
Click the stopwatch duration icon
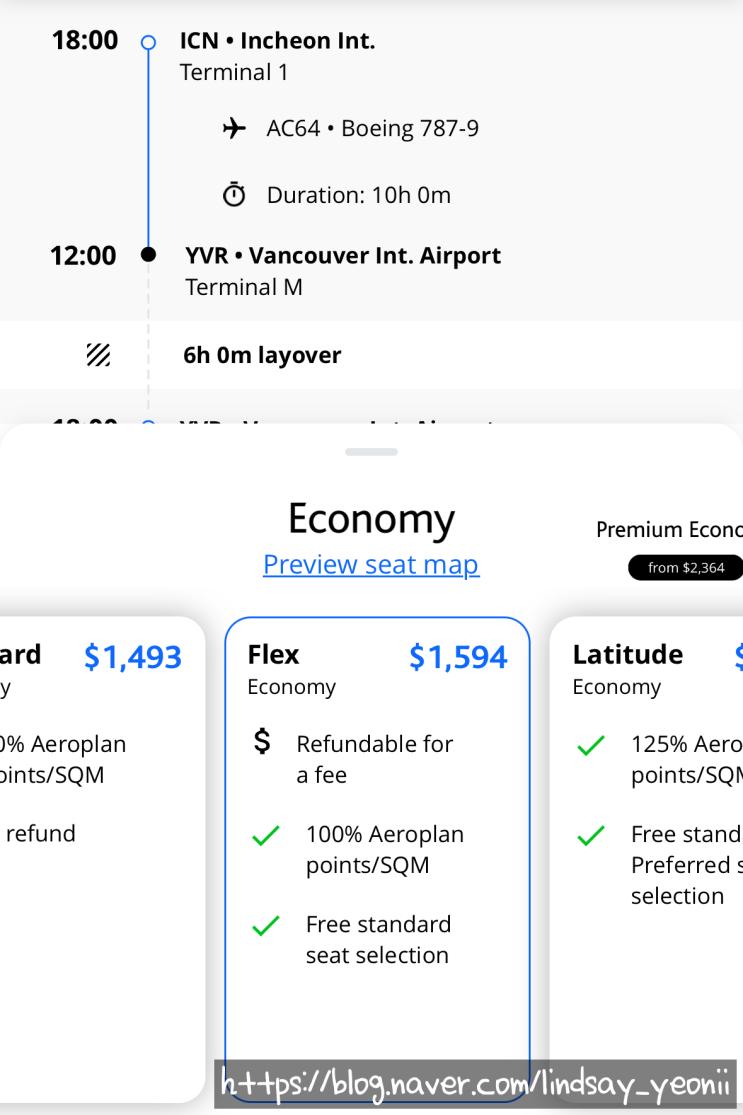tap(234, 194)
